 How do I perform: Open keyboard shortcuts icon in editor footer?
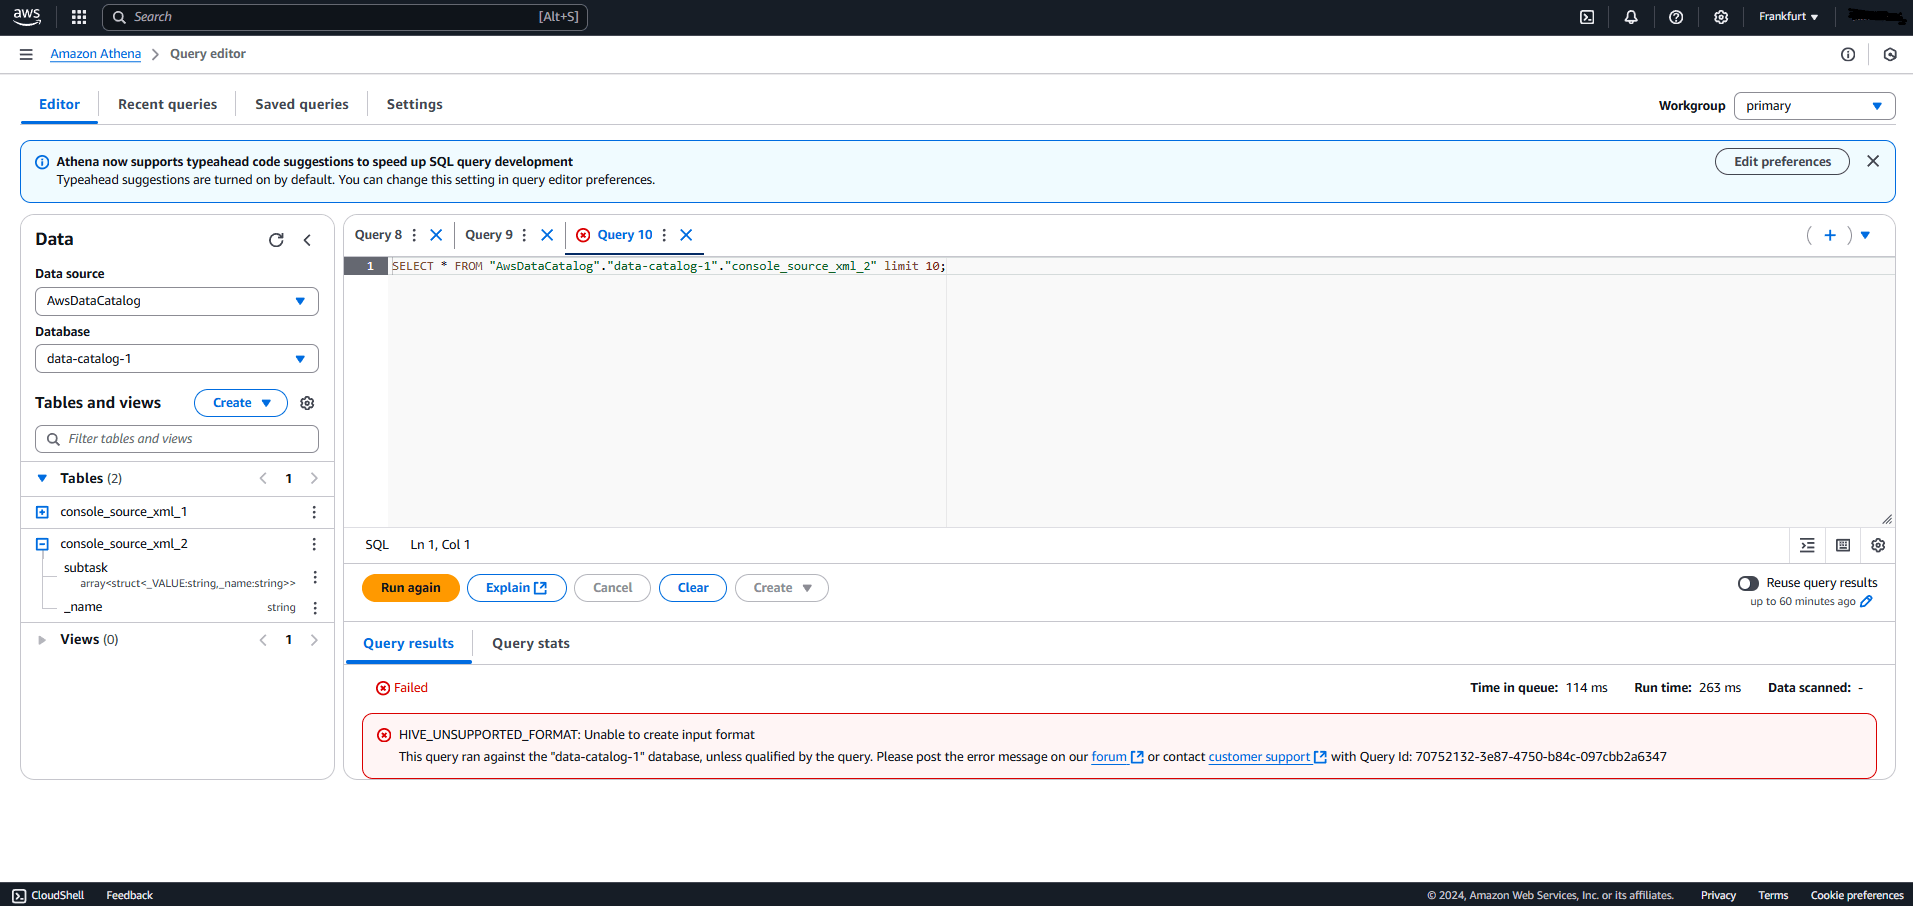[x=1843, y=545]
